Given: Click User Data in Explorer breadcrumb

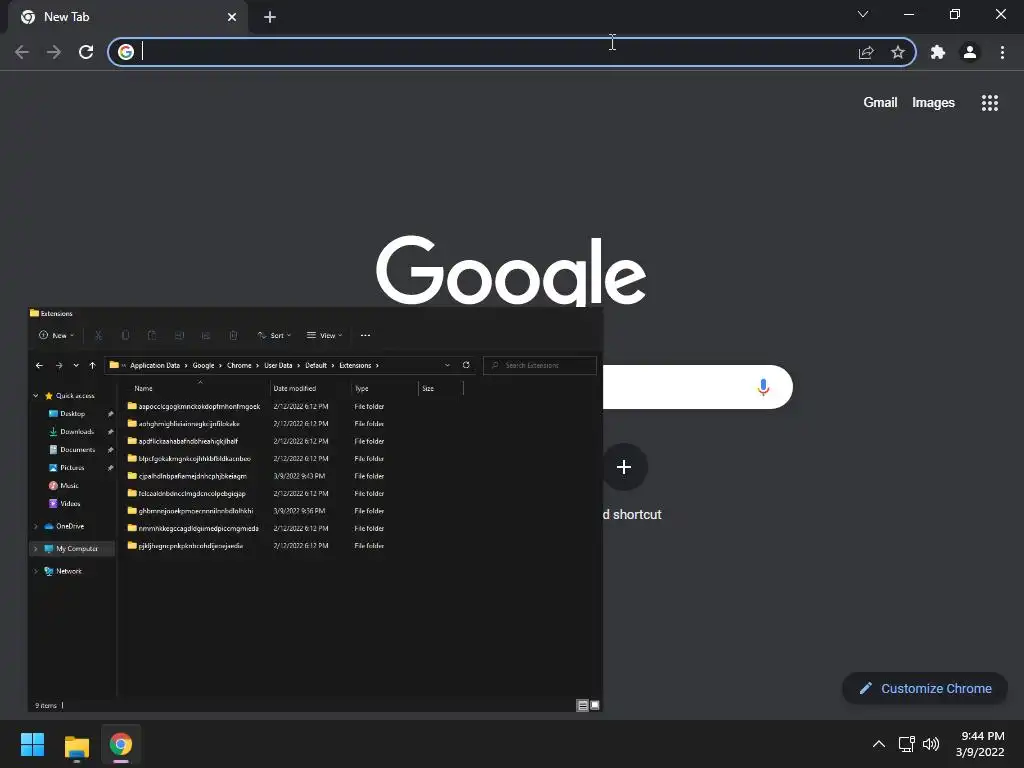Looking at the screenshot, I should click(x=278, y=365).
